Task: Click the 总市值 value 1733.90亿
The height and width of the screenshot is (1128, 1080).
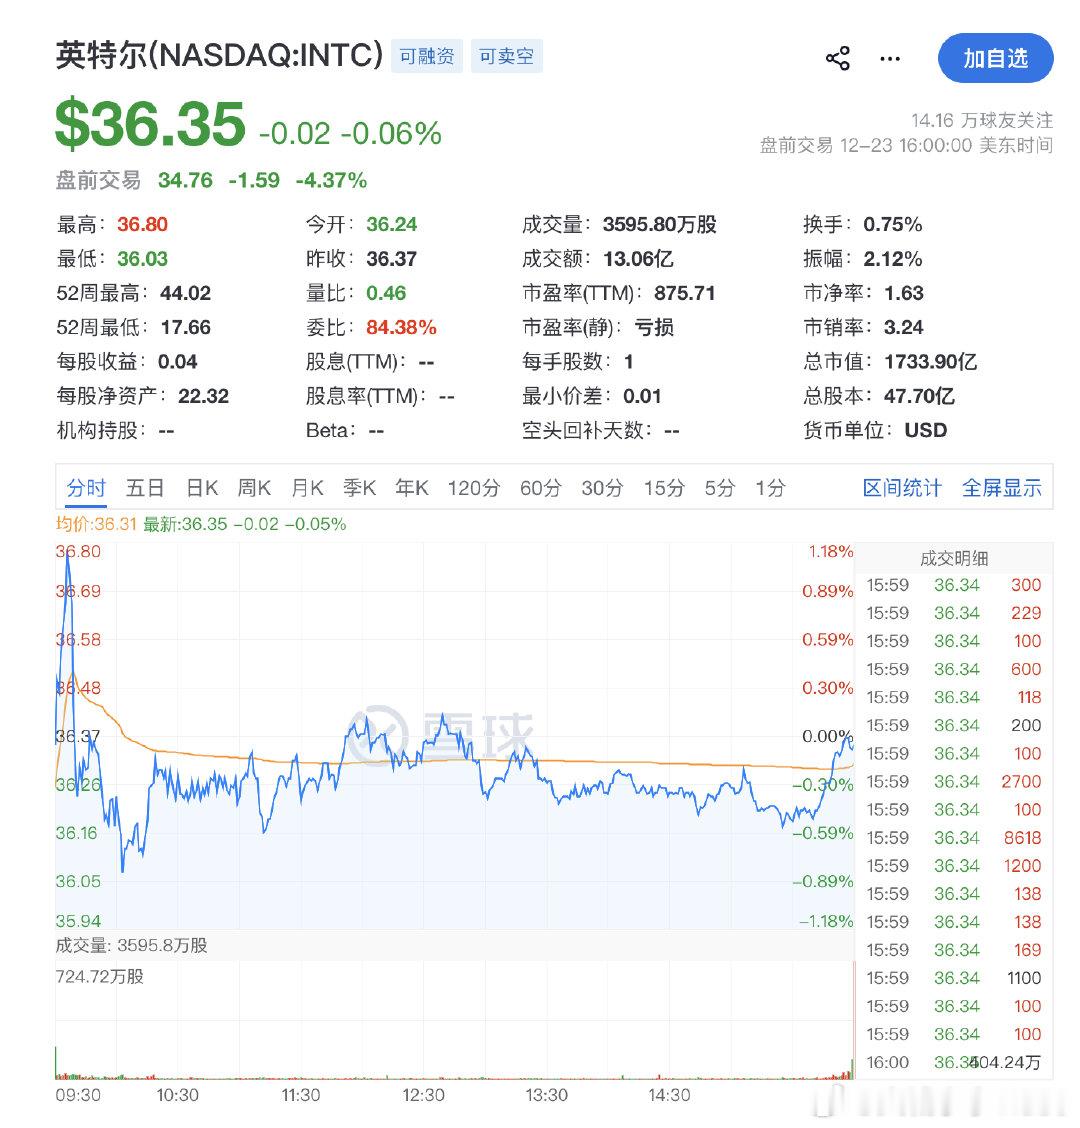Action: click(x=930, y=362)
